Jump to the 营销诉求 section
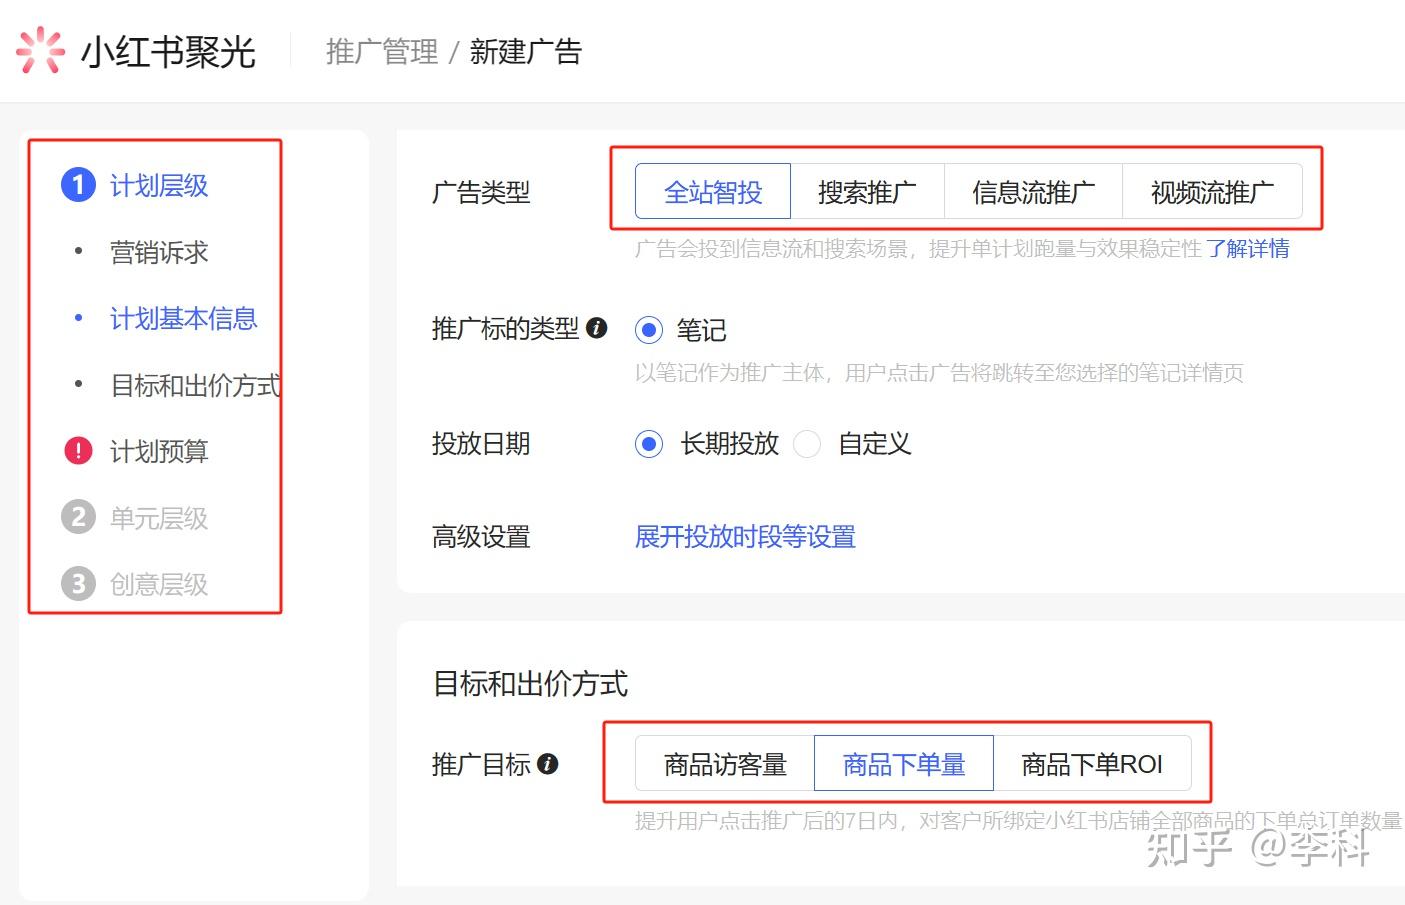Viewport: 1405px width, 905px height. pos(159,252)
